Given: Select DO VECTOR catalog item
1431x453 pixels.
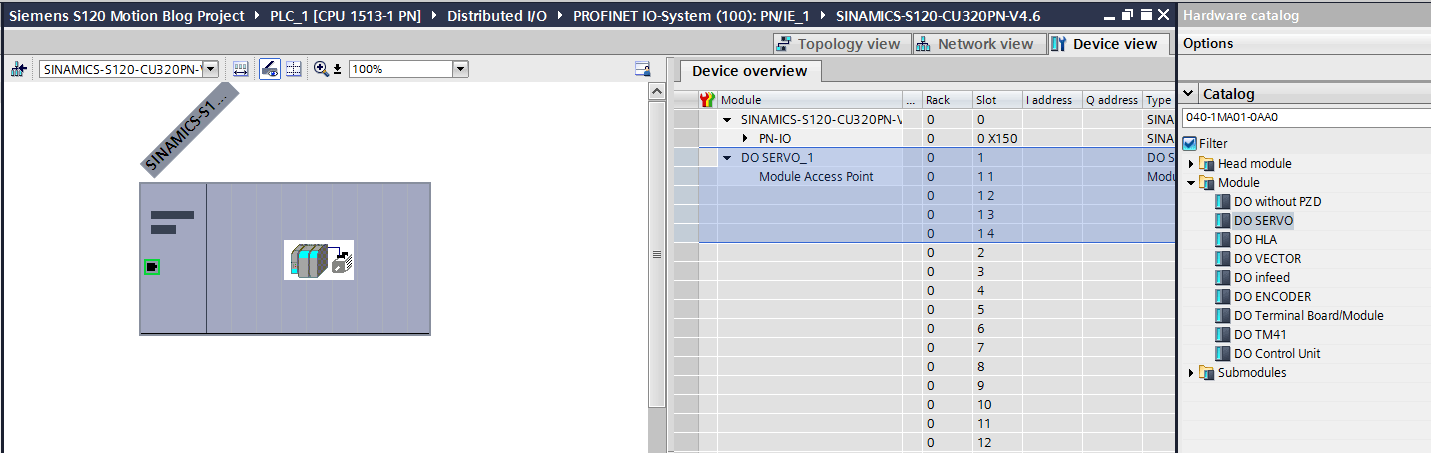Looking at the screenshot, I should (x=1267, y=258).
